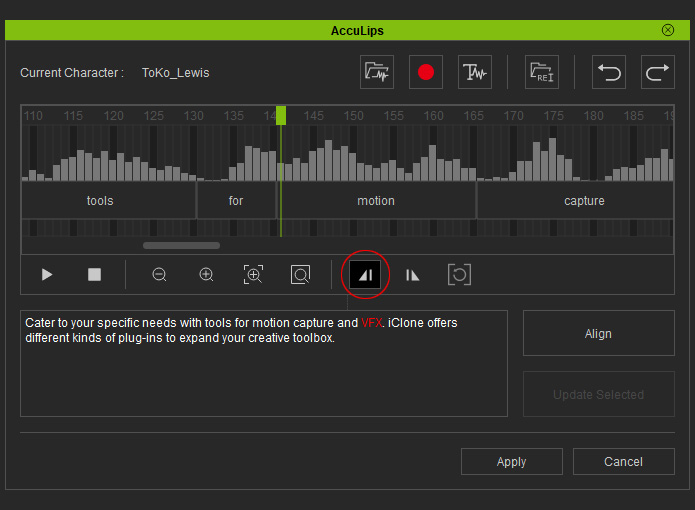
Task: Cancel the AccuLips dialog
Action: [x=623, y=461]
